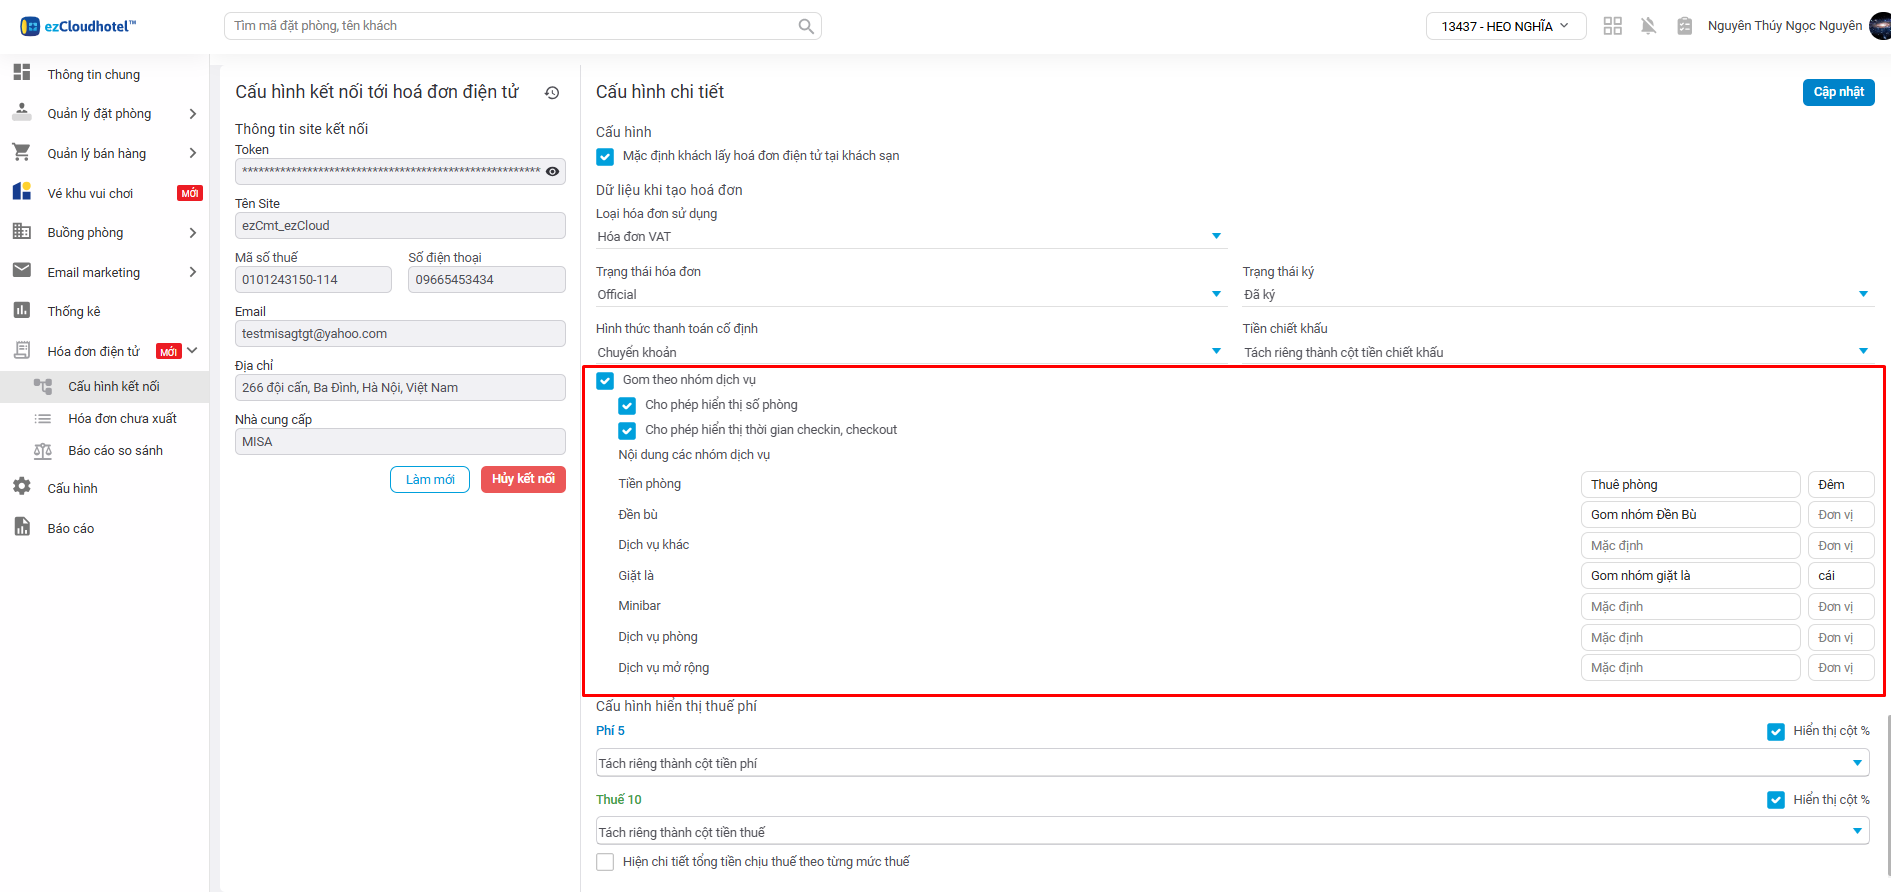Open Thống kê from the sidebar

click(74, 311)
